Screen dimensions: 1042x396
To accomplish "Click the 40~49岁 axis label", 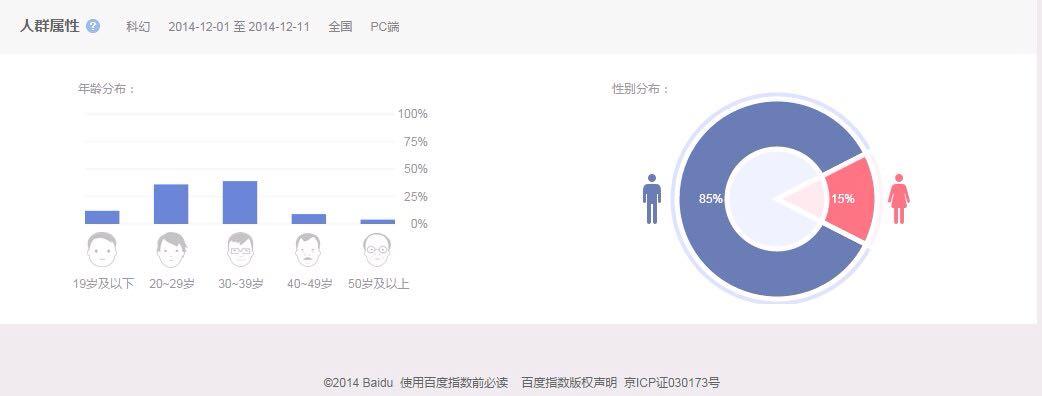I will pos(310,284).
